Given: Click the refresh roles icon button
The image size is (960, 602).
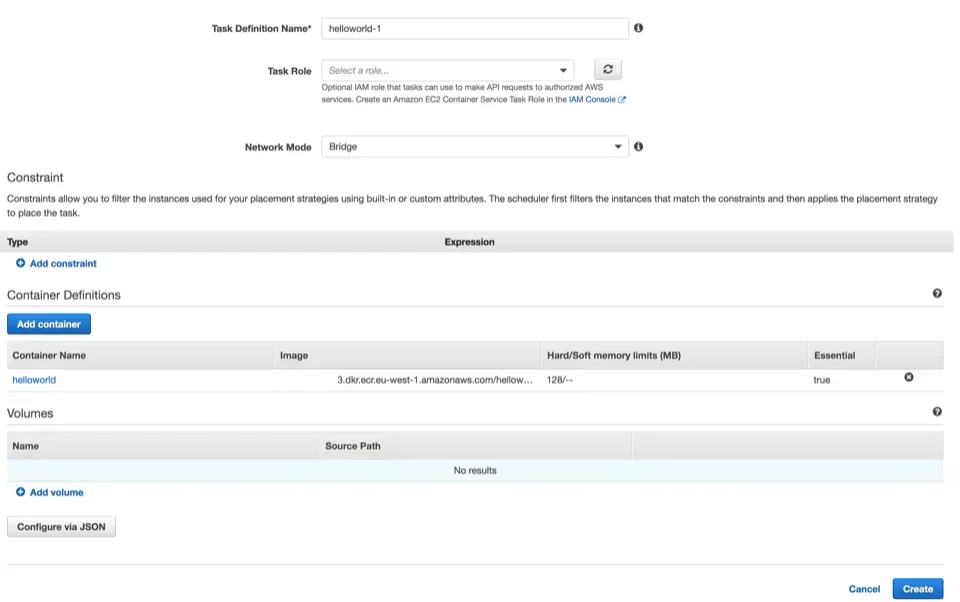Looking at the screenshot, I should [x=608, y=70].
